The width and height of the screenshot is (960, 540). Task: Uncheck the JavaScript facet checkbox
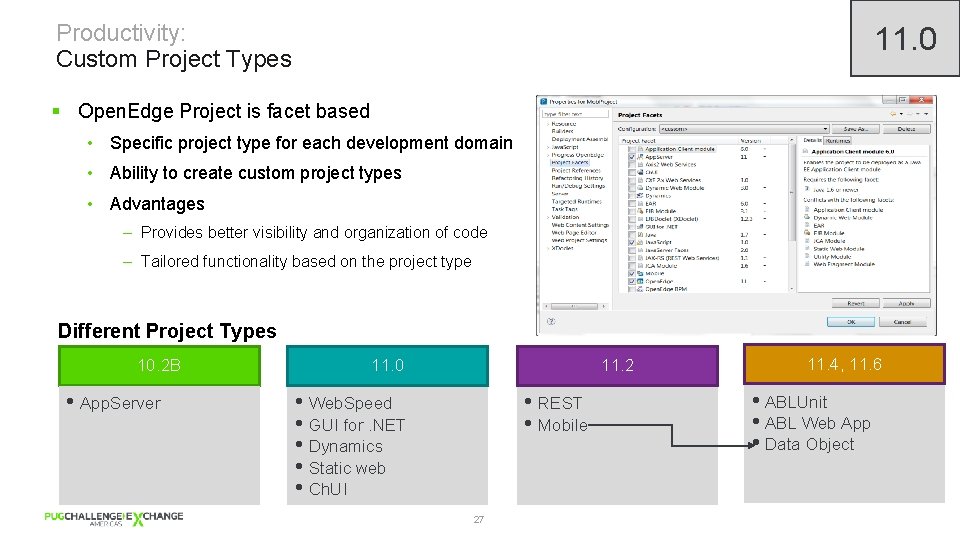tap(632, 242)
